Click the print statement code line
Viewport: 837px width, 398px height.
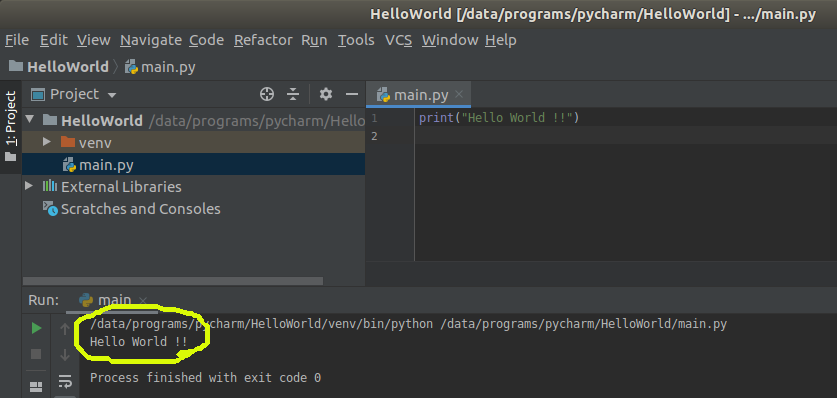(499, 117)
